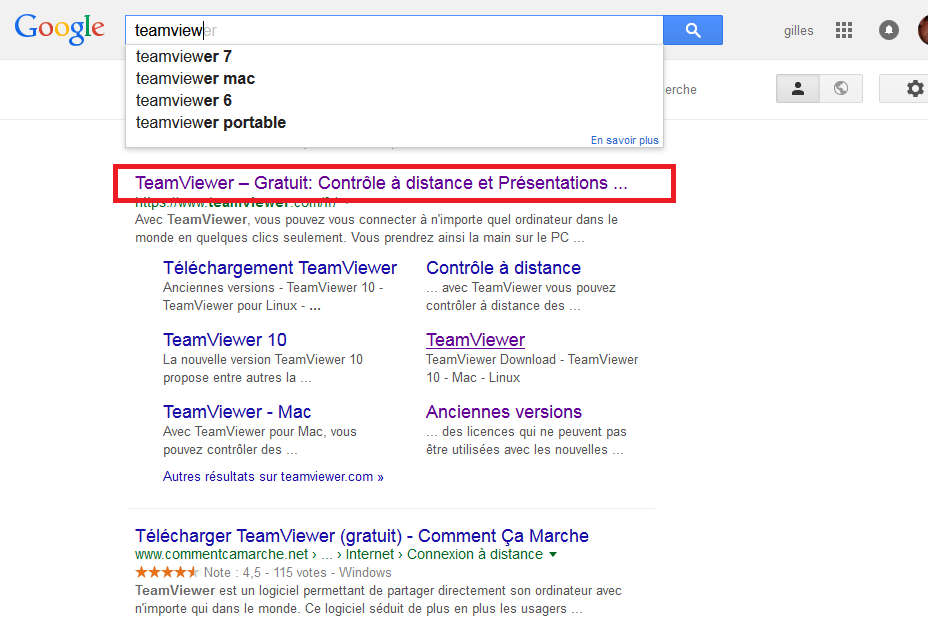Expand the green arrow beside commentcamarche URL
The height and width of the screenshot is (627, 928).
click(x=553, y=555)
